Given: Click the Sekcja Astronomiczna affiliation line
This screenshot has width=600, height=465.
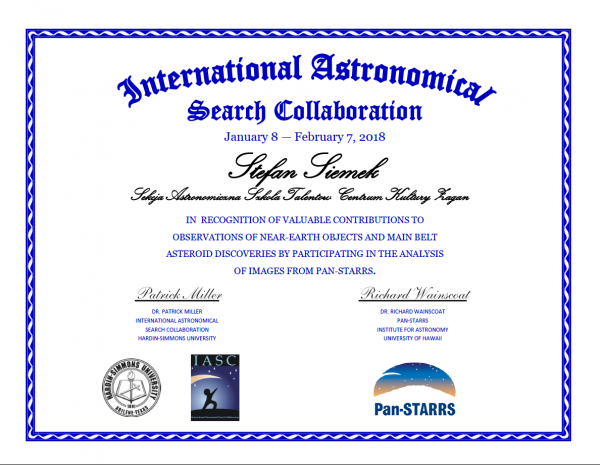Looking at the screenshot, I should tap(299, 192).
